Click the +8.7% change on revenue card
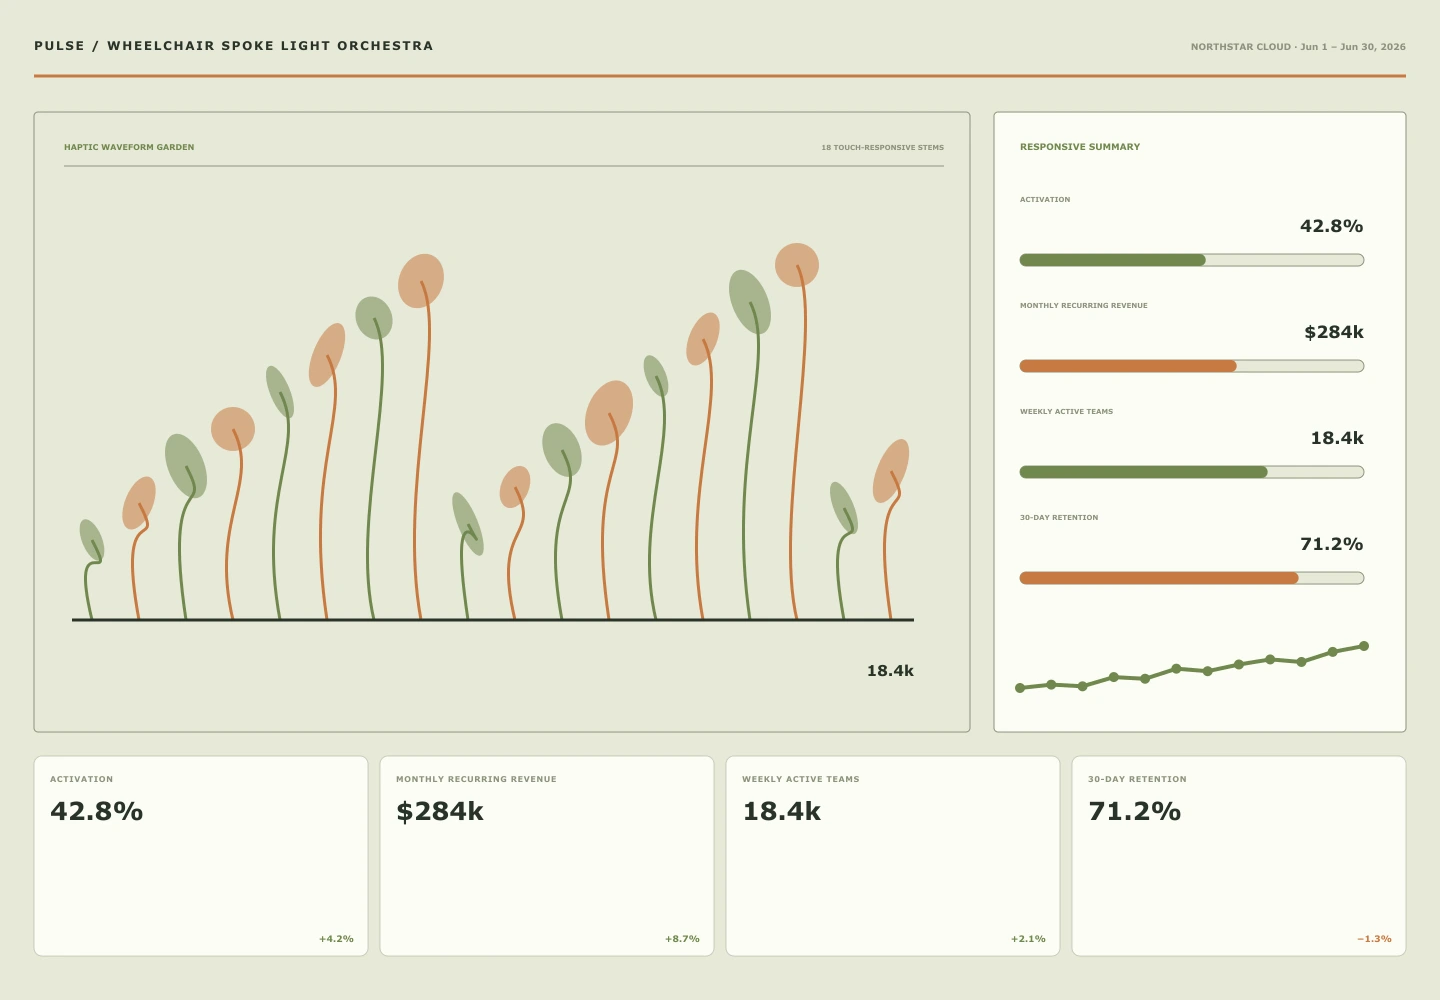 click(682, 939)
